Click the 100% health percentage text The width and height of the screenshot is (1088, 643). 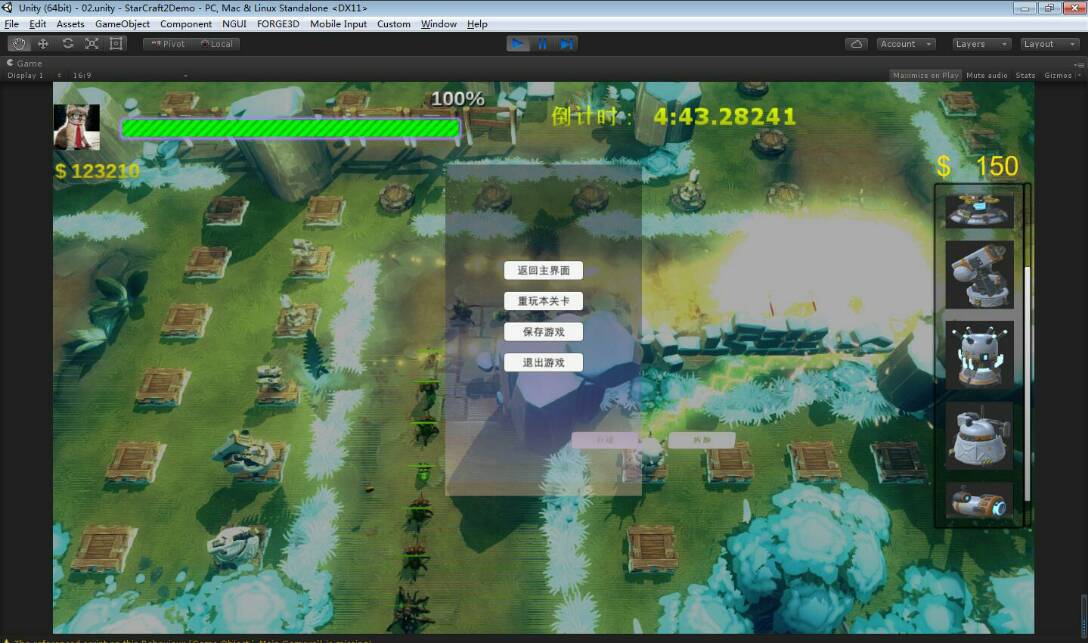[457, 99]
